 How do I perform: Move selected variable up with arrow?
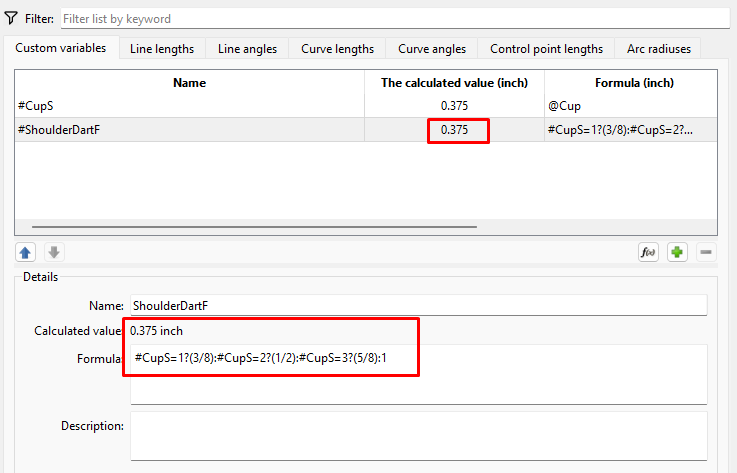click(26, 253)
